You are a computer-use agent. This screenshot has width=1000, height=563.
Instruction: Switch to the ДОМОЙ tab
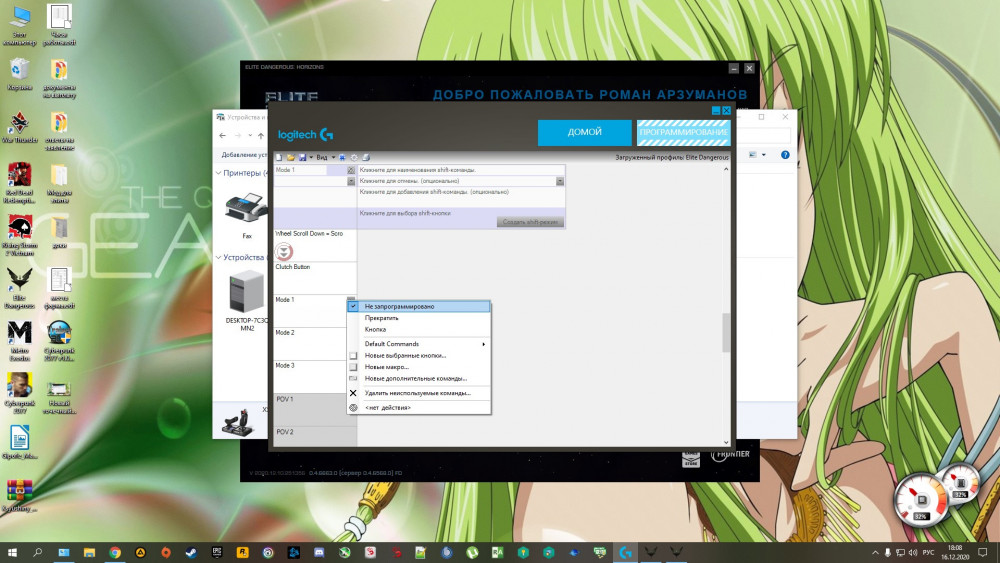click(584, 132)
